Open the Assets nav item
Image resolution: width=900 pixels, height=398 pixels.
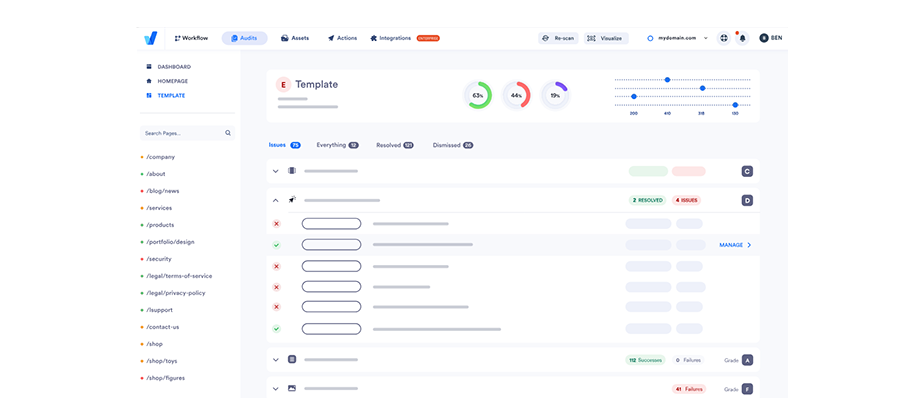[x=295, y=38]
